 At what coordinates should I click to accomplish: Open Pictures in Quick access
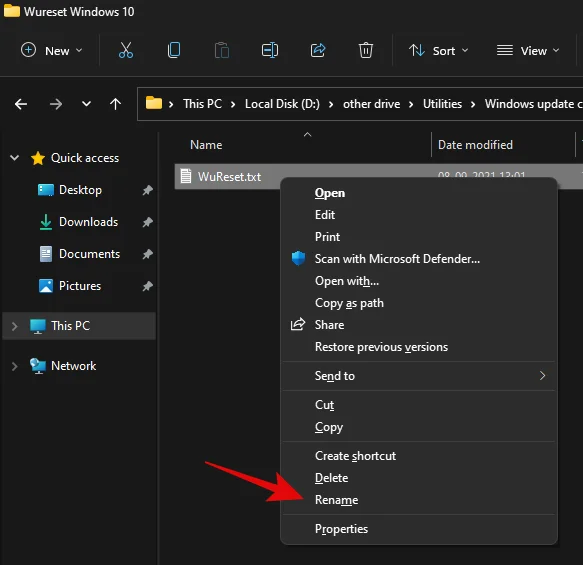[80, 286]
